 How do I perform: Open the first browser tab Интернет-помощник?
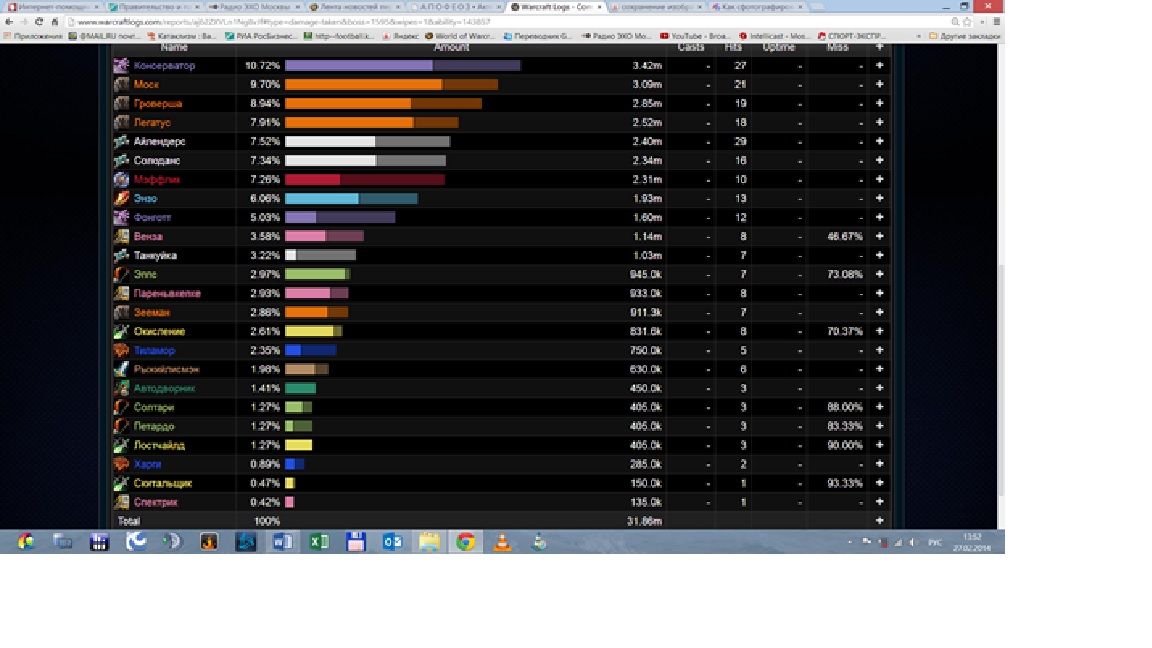click(x=53, y=7)
